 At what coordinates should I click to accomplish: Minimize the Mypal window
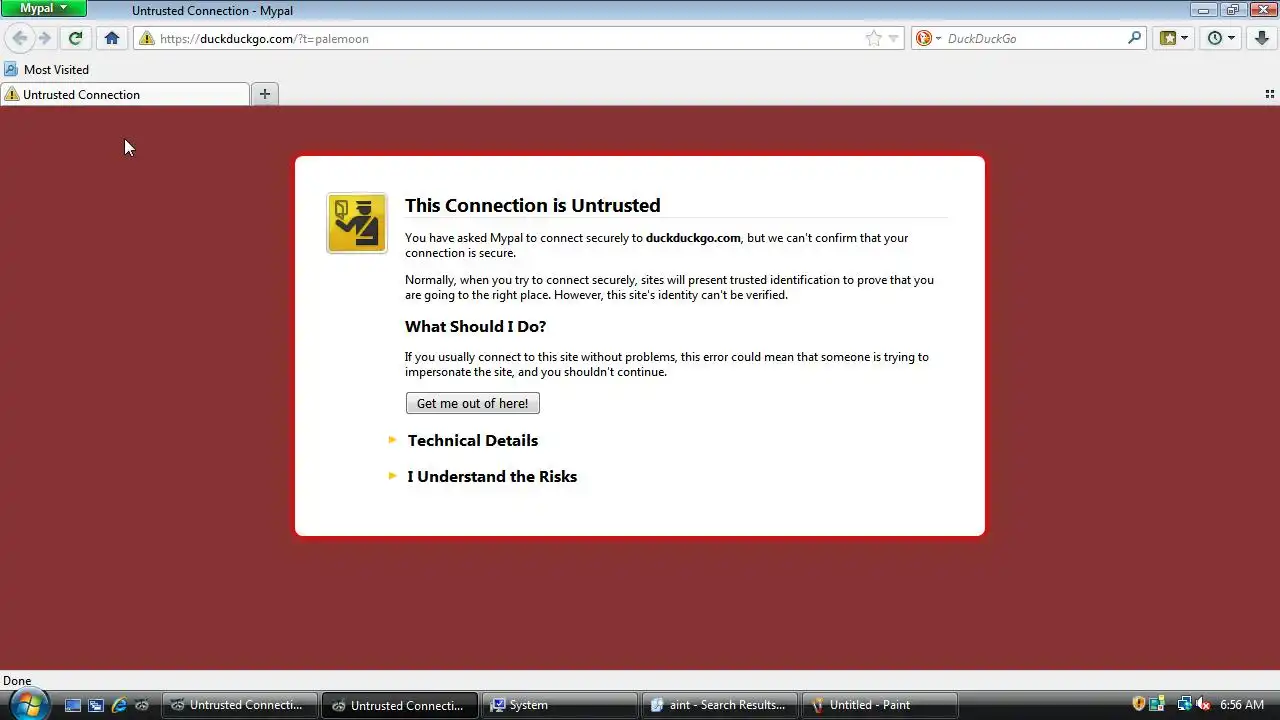(x=1204, y=9)
